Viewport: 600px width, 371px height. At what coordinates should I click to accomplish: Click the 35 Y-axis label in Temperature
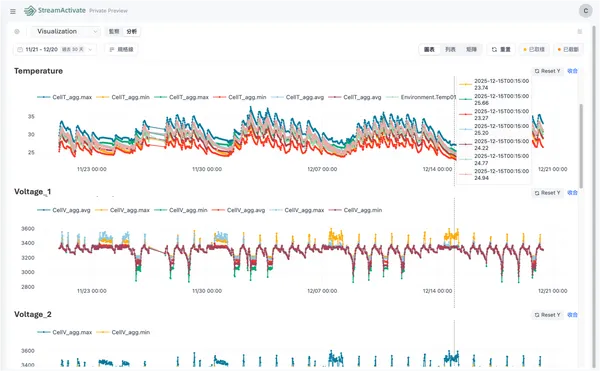coord(31,117)
